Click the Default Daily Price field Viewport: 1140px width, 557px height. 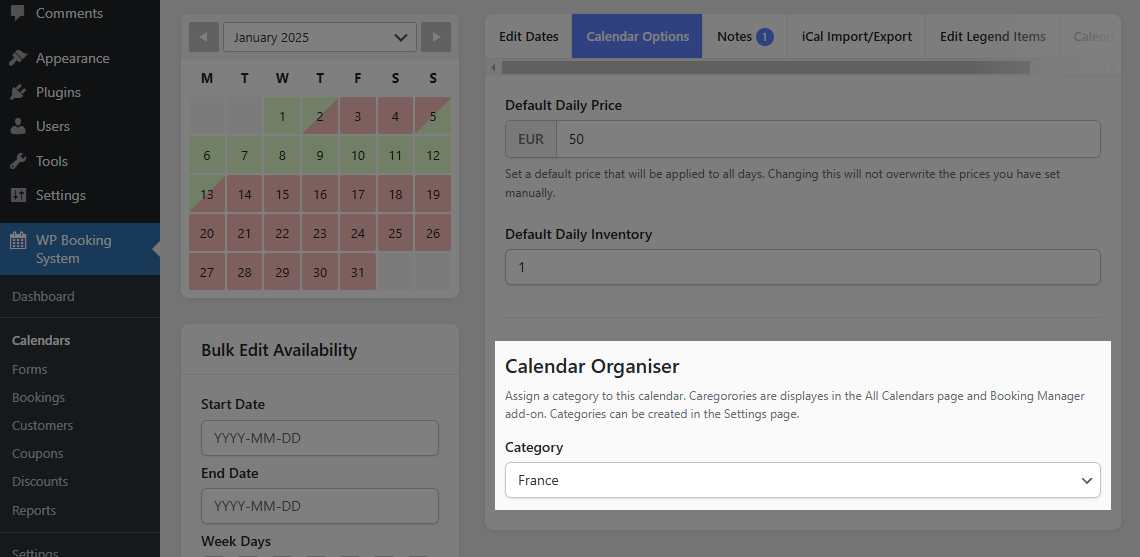(x=828, y=139)
